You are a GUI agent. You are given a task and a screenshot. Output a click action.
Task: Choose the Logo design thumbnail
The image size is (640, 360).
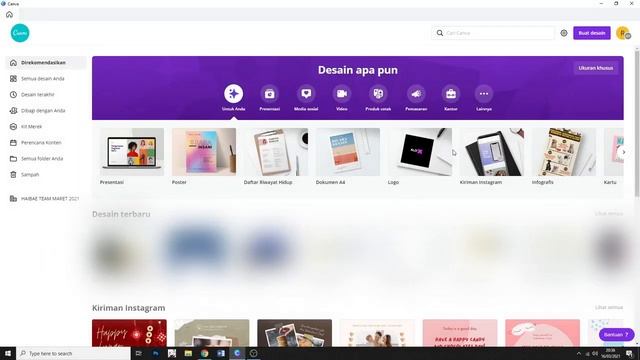[420, 152]
